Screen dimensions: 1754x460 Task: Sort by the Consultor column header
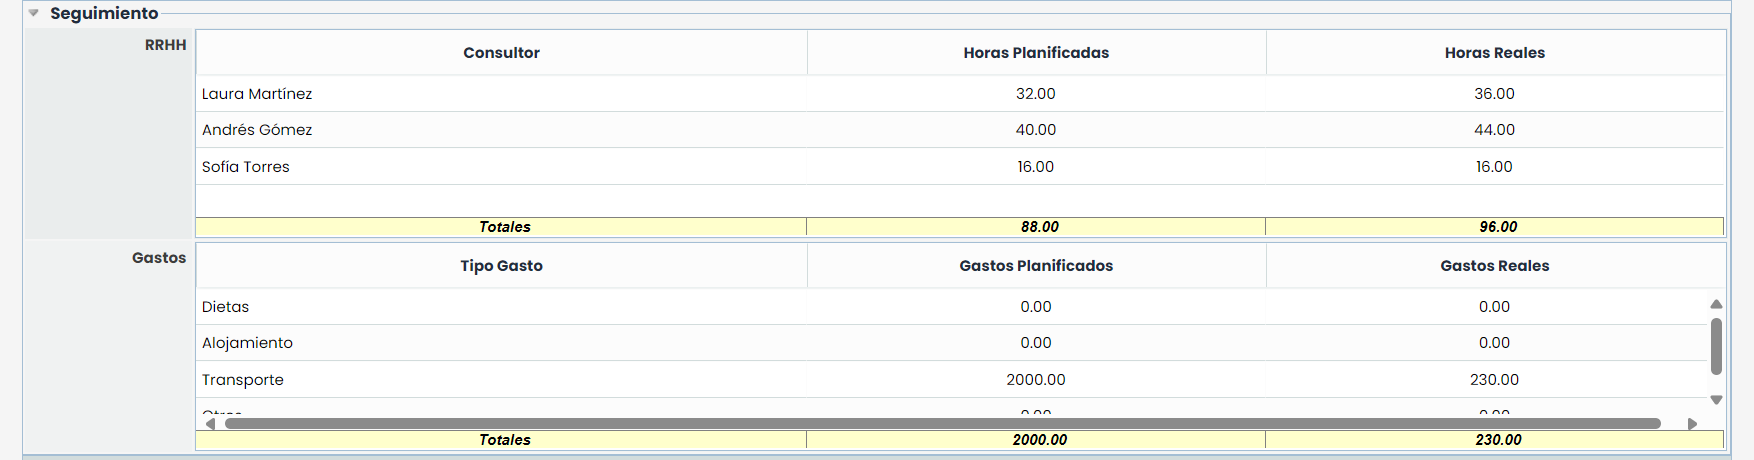[x=501, y=53]
